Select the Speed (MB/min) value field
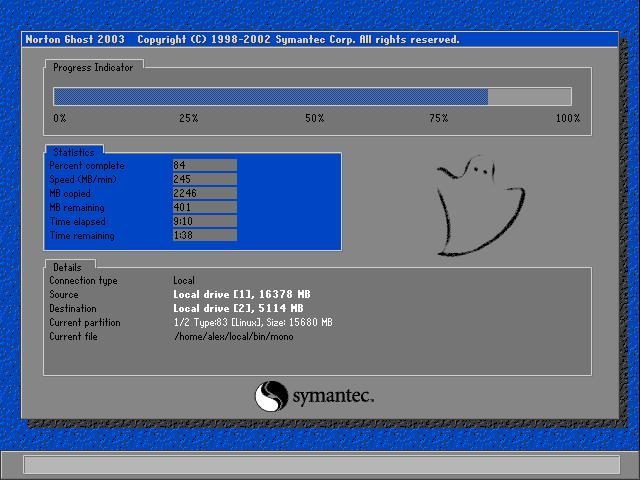 pos(204,179)
